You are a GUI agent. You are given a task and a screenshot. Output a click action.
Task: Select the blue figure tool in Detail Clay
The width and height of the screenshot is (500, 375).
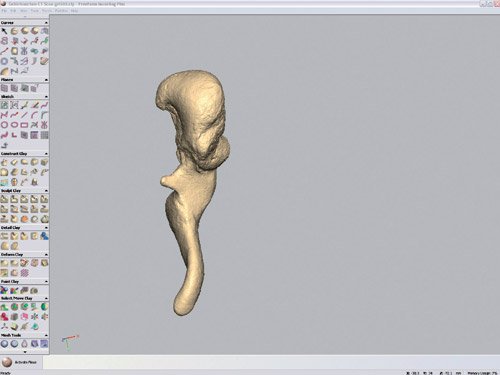(44, 236)
